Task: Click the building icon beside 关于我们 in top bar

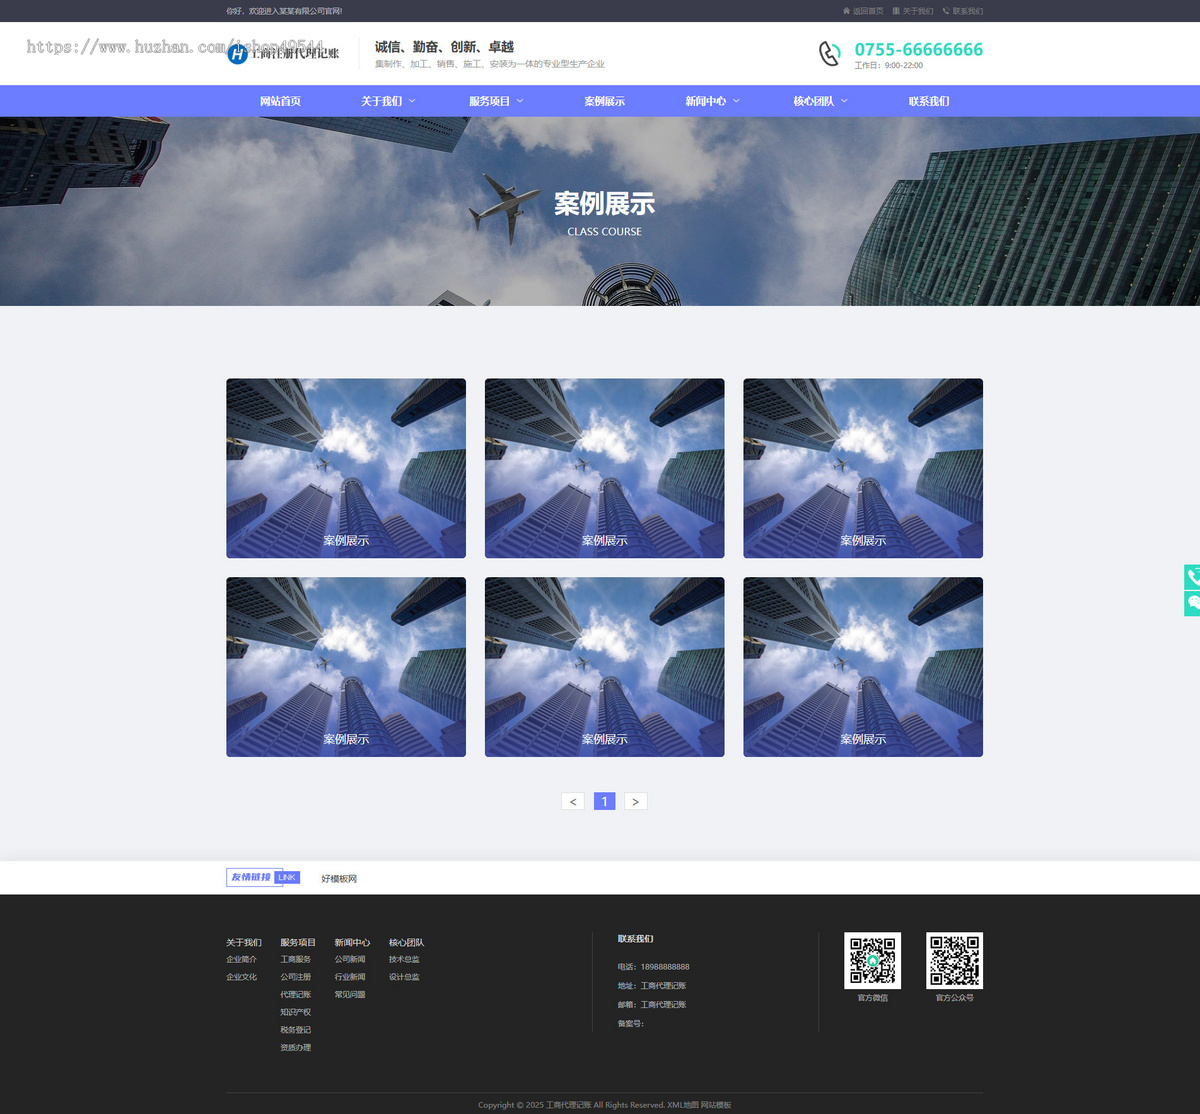Action: 896,11
